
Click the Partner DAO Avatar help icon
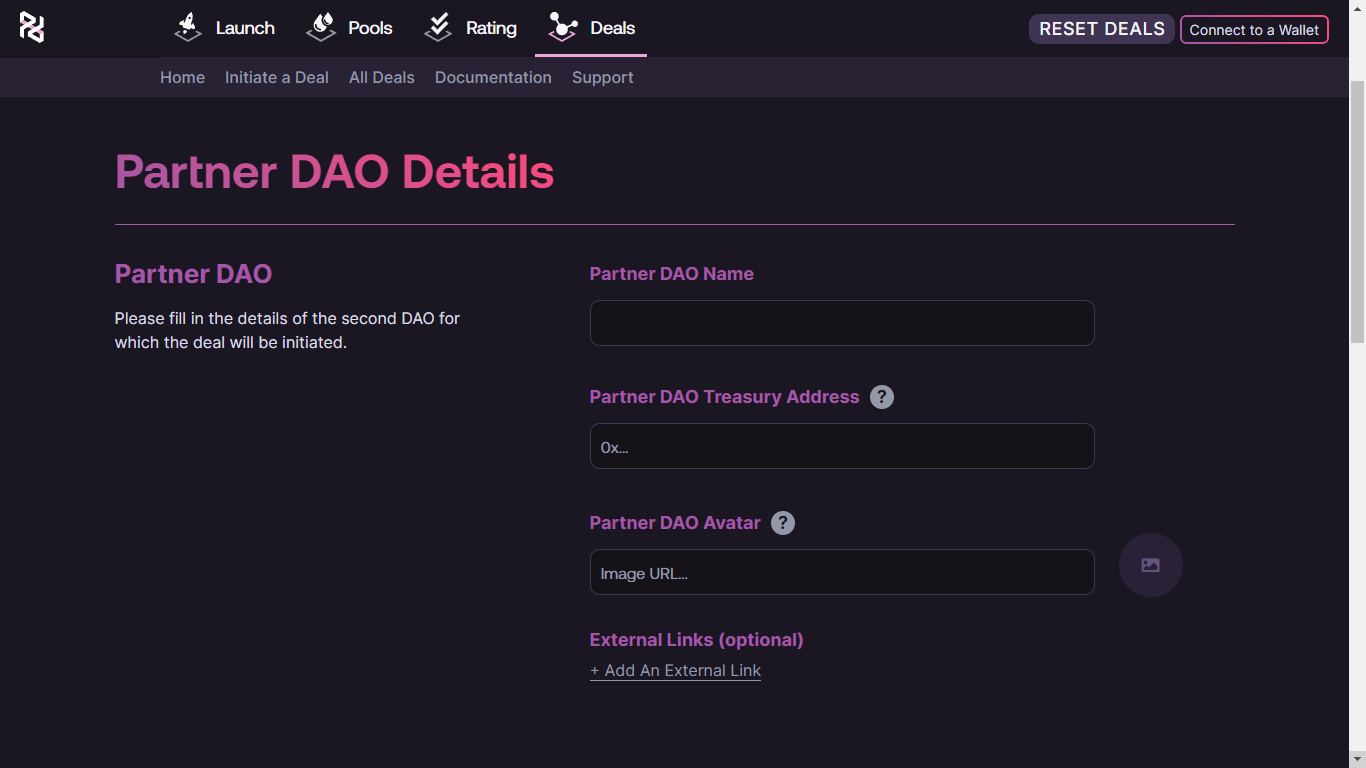pyautogui.click(x=782, y=522)
